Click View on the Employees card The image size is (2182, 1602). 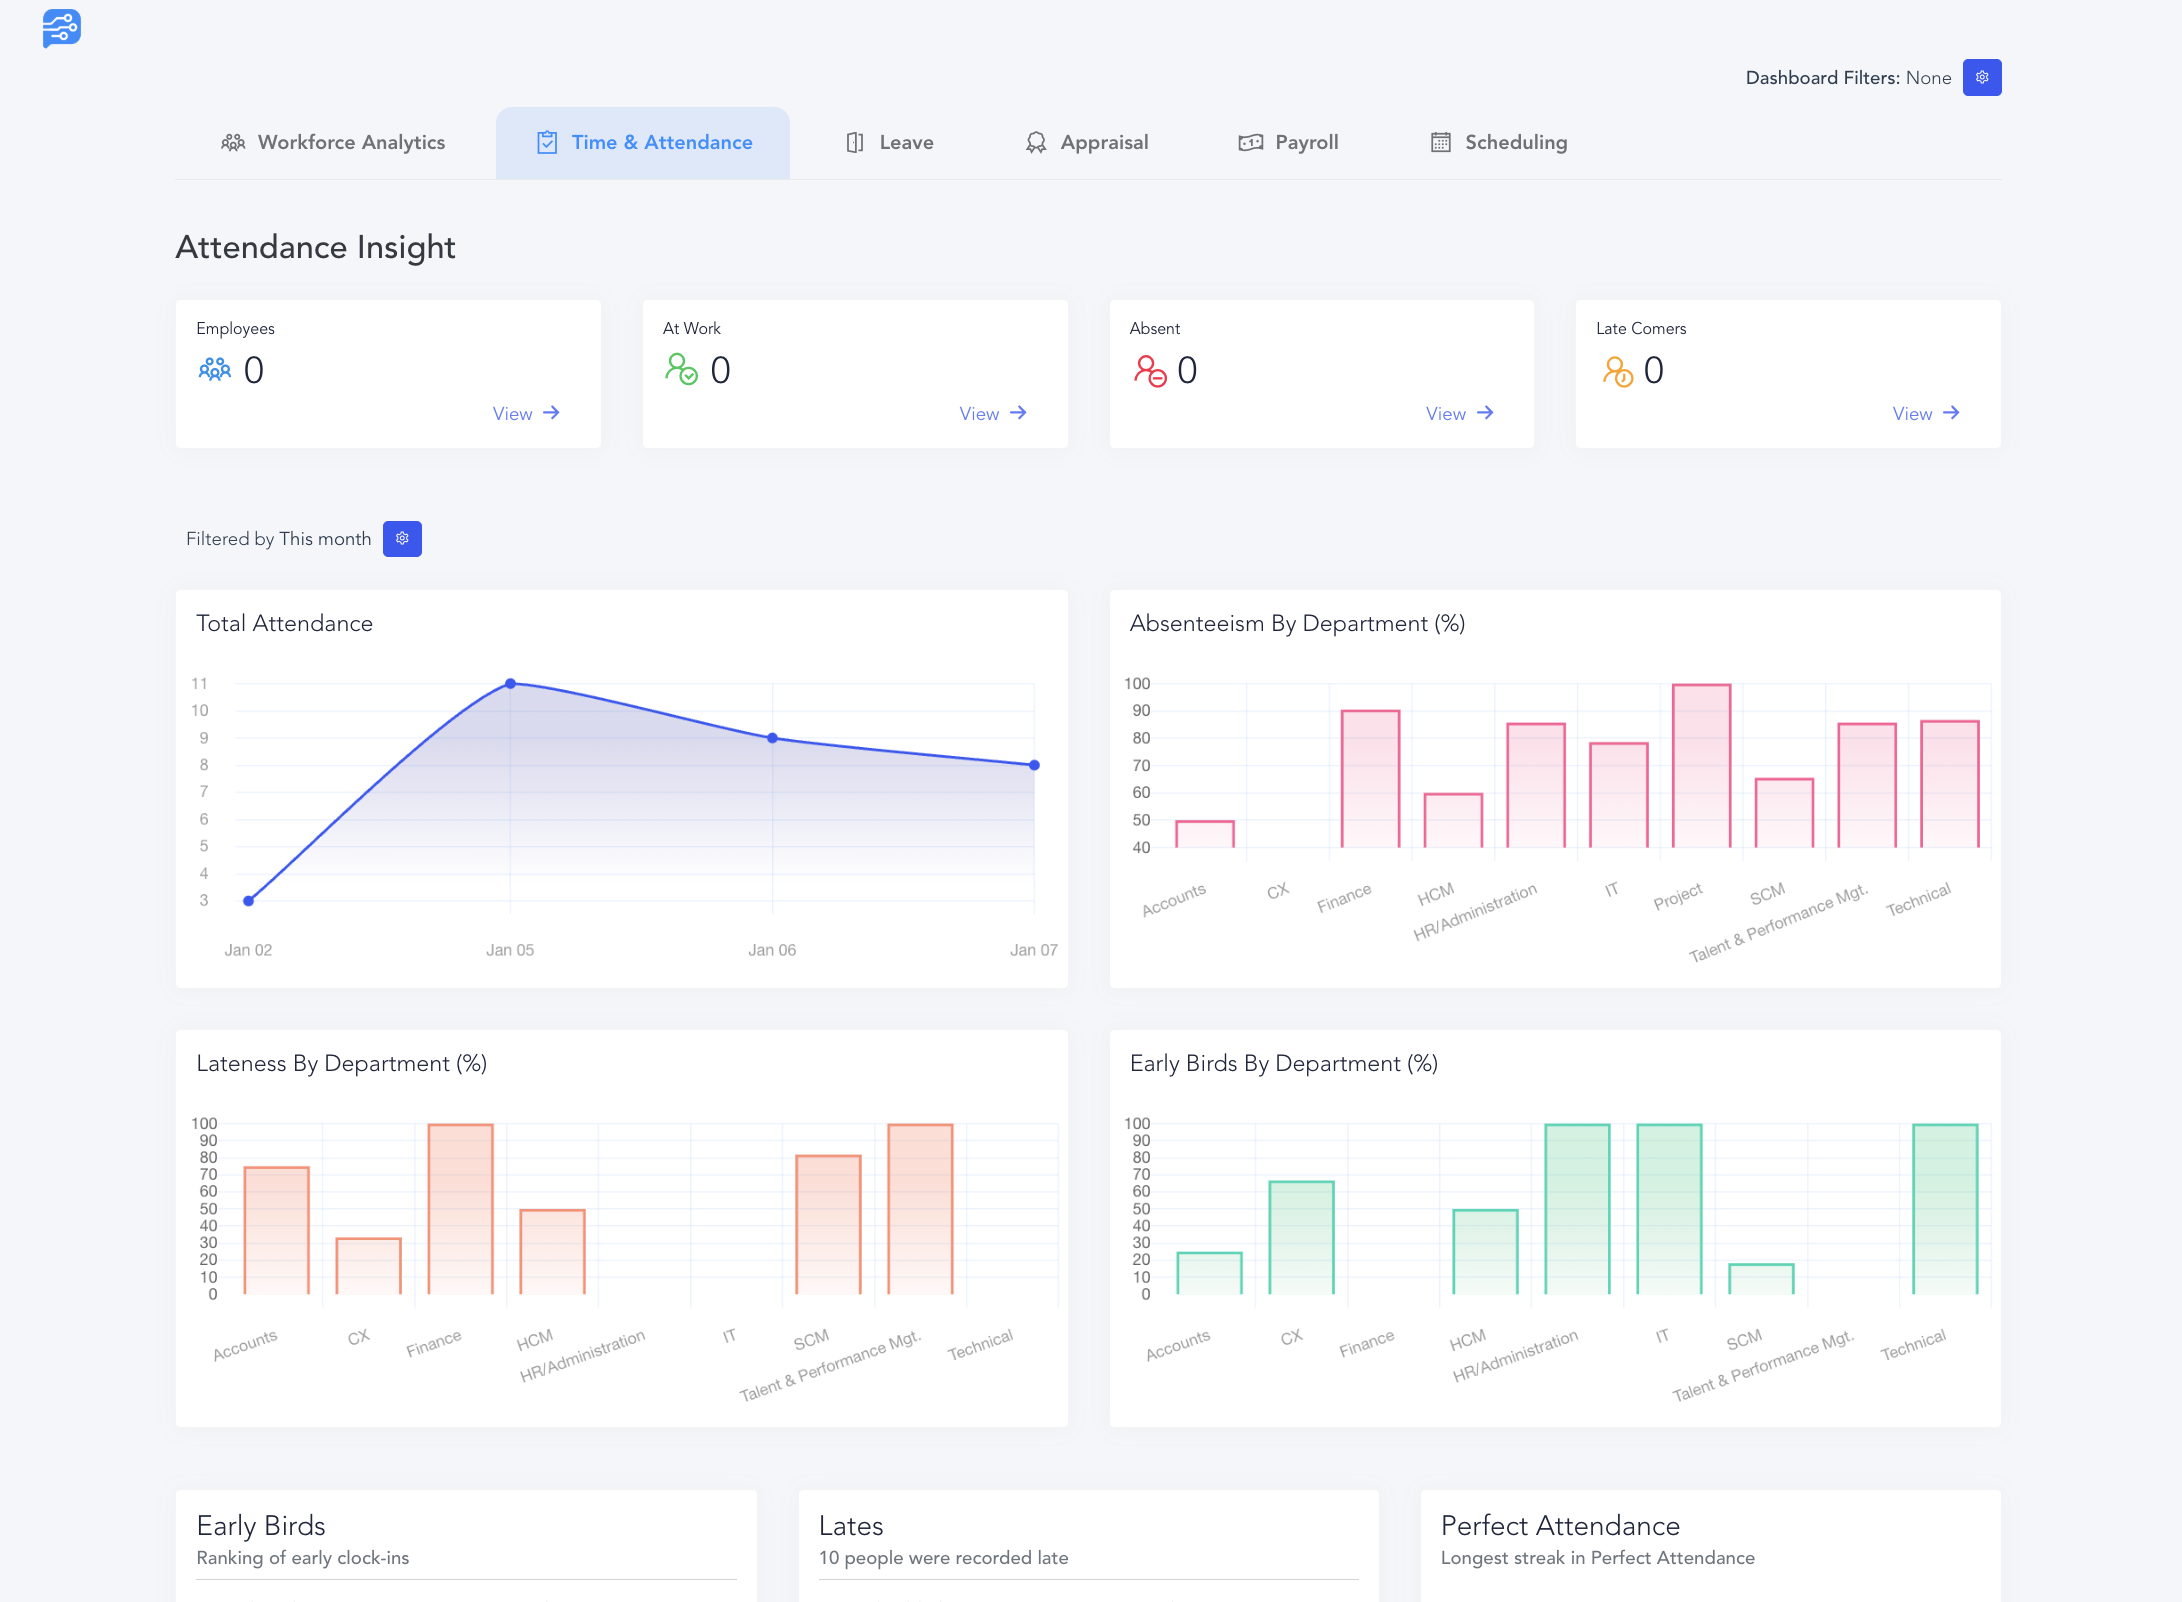click(x=526, y=413)
